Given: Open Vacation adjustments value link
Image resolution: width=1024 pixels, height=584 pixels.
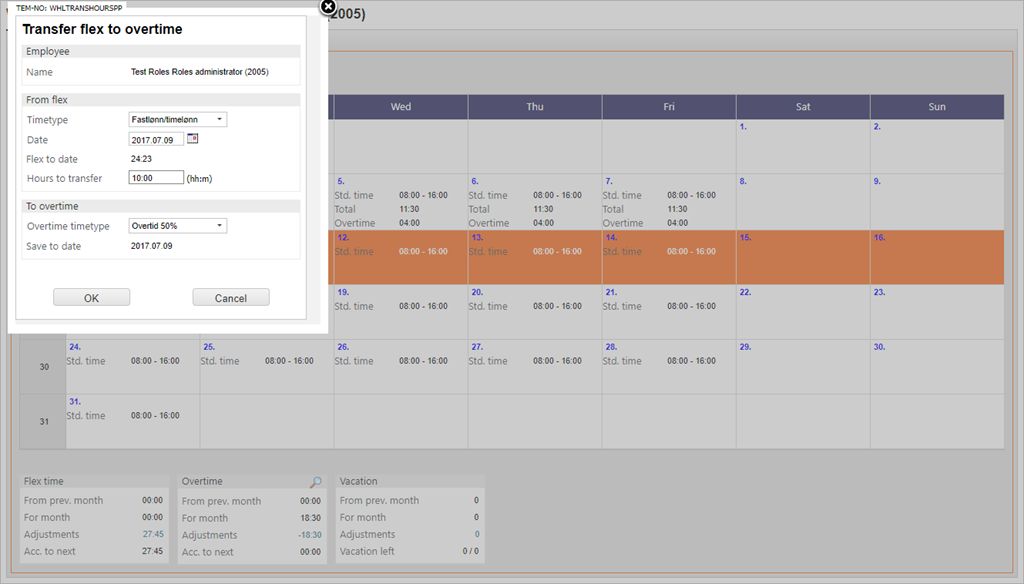Looking at the screenshot, I should point(476,535).
